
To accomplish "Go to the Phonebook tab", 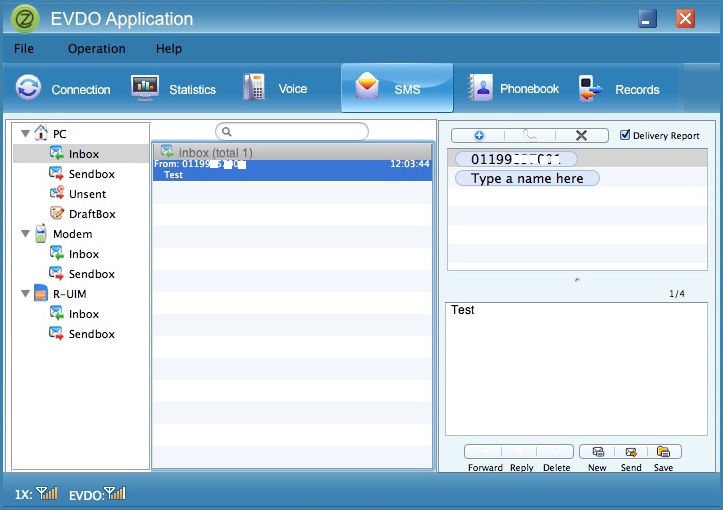I will point(513,88).
